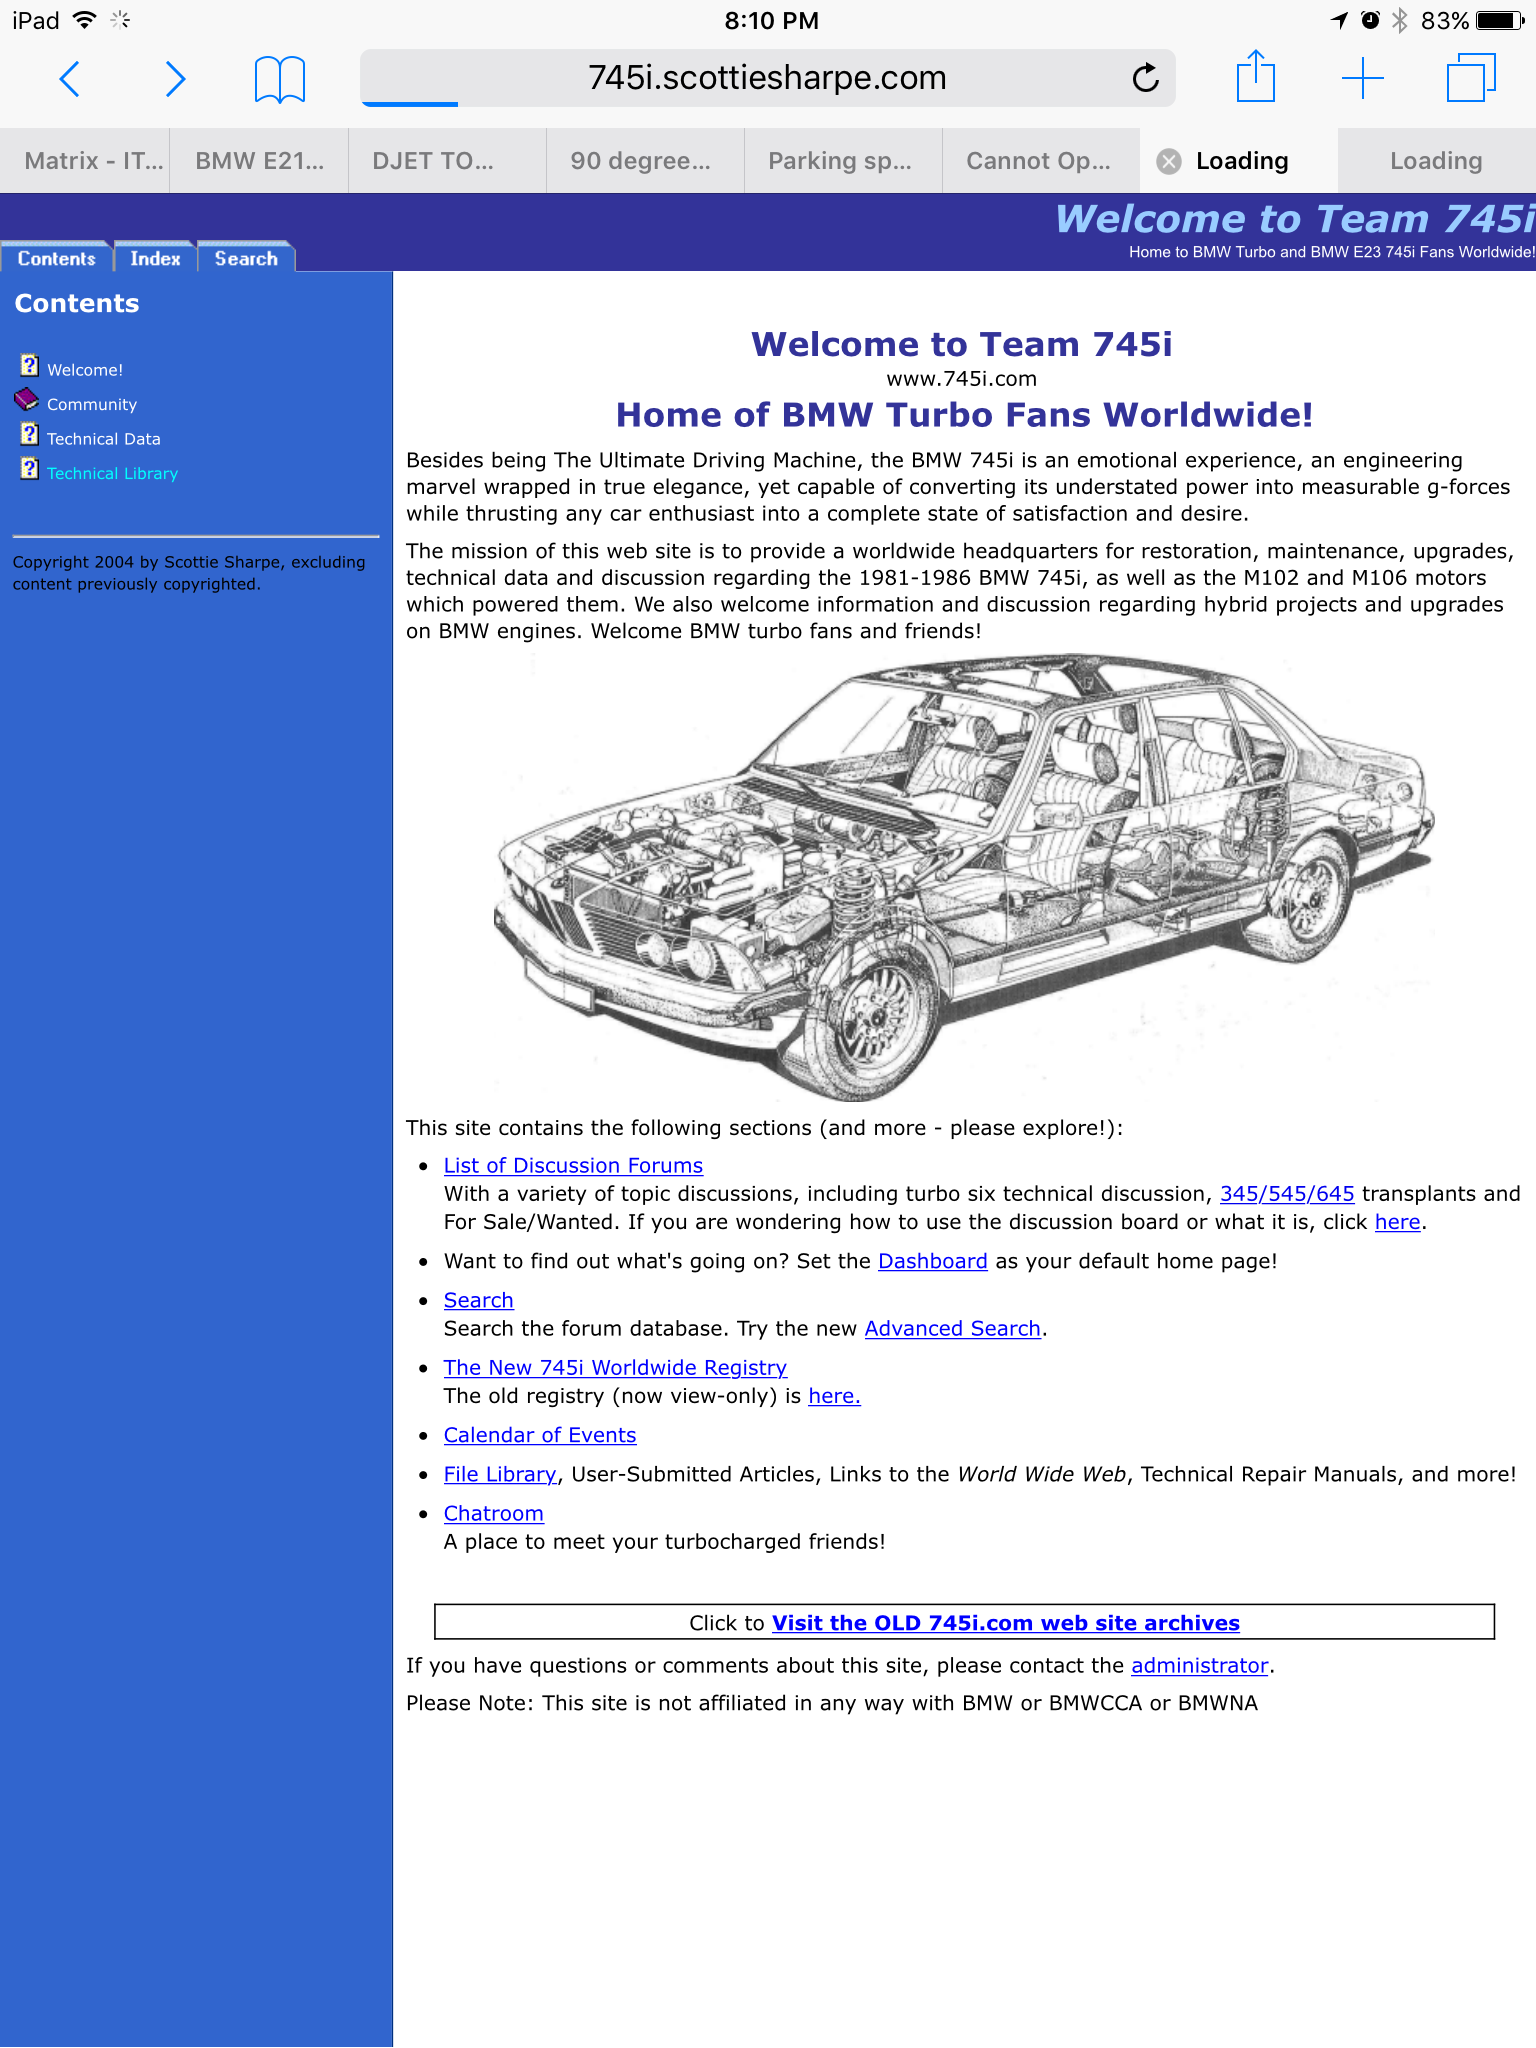The width and height of the screenshot is (1536, 2048).
Task: Switch to the DJET TO tab
Action: pyautogui.click(x=447, y=161)
